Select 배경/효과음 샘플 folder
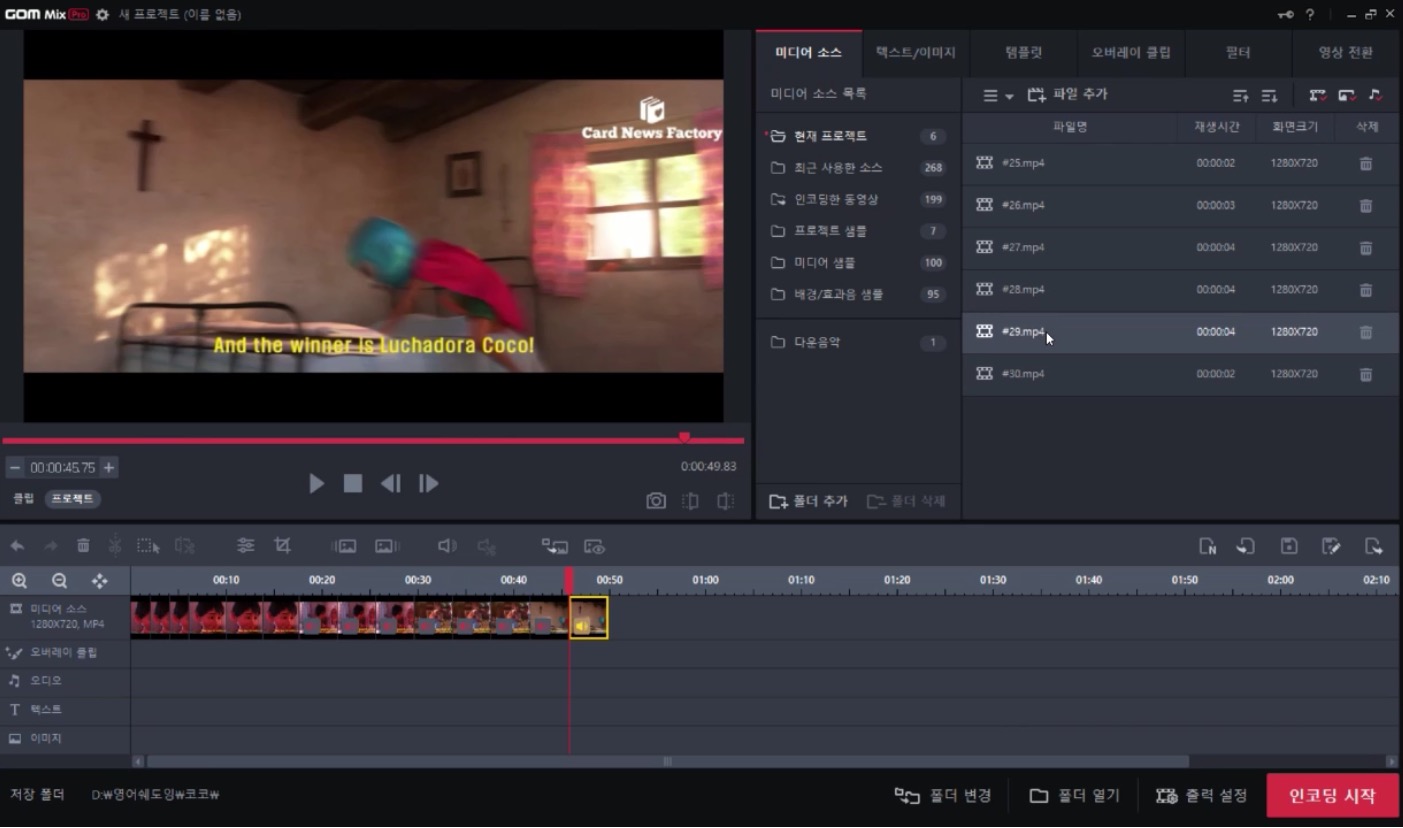 click(858, 295)
